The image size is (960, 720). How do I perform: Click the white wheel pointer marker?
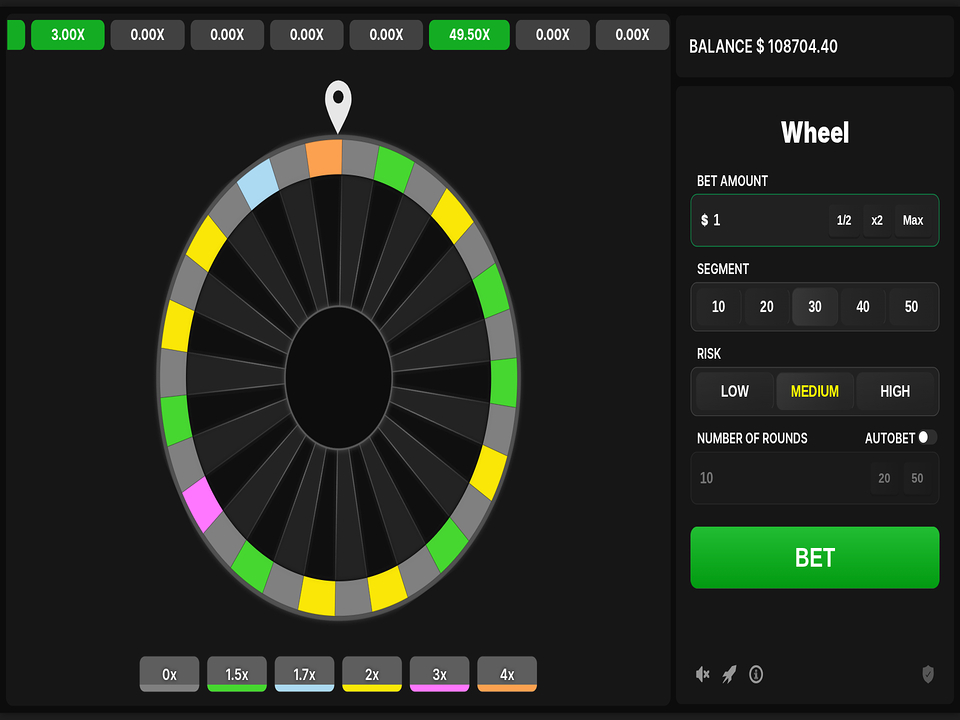click(x=339, y=105)
